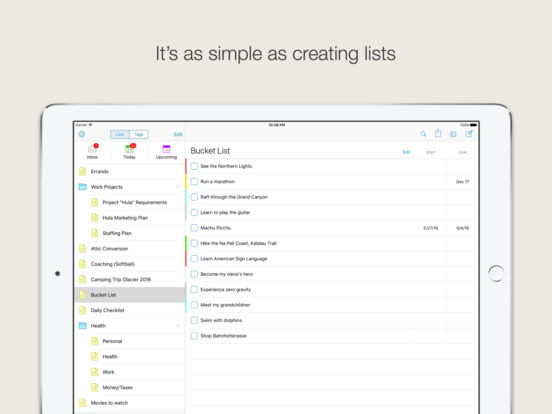Open the settings gear icon

pyautogui.click(x=82, y=134)
